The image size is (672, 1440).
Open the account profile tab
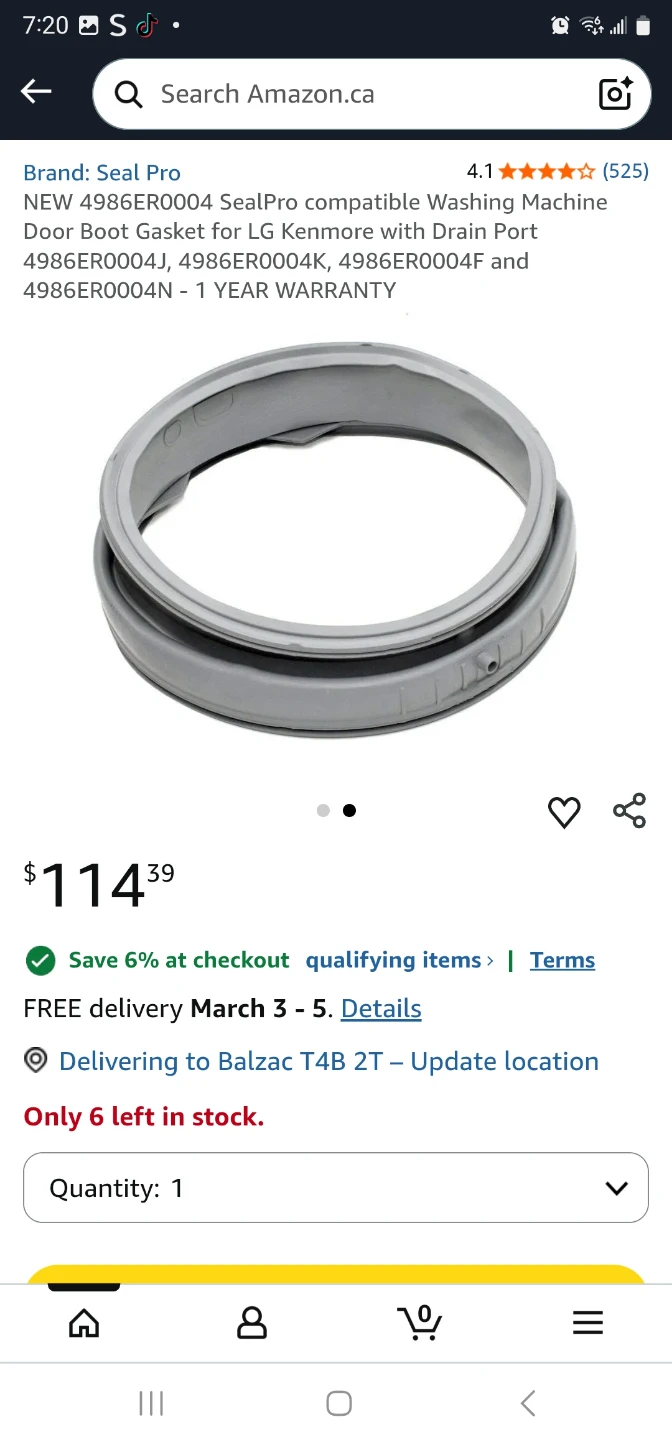252,1323
